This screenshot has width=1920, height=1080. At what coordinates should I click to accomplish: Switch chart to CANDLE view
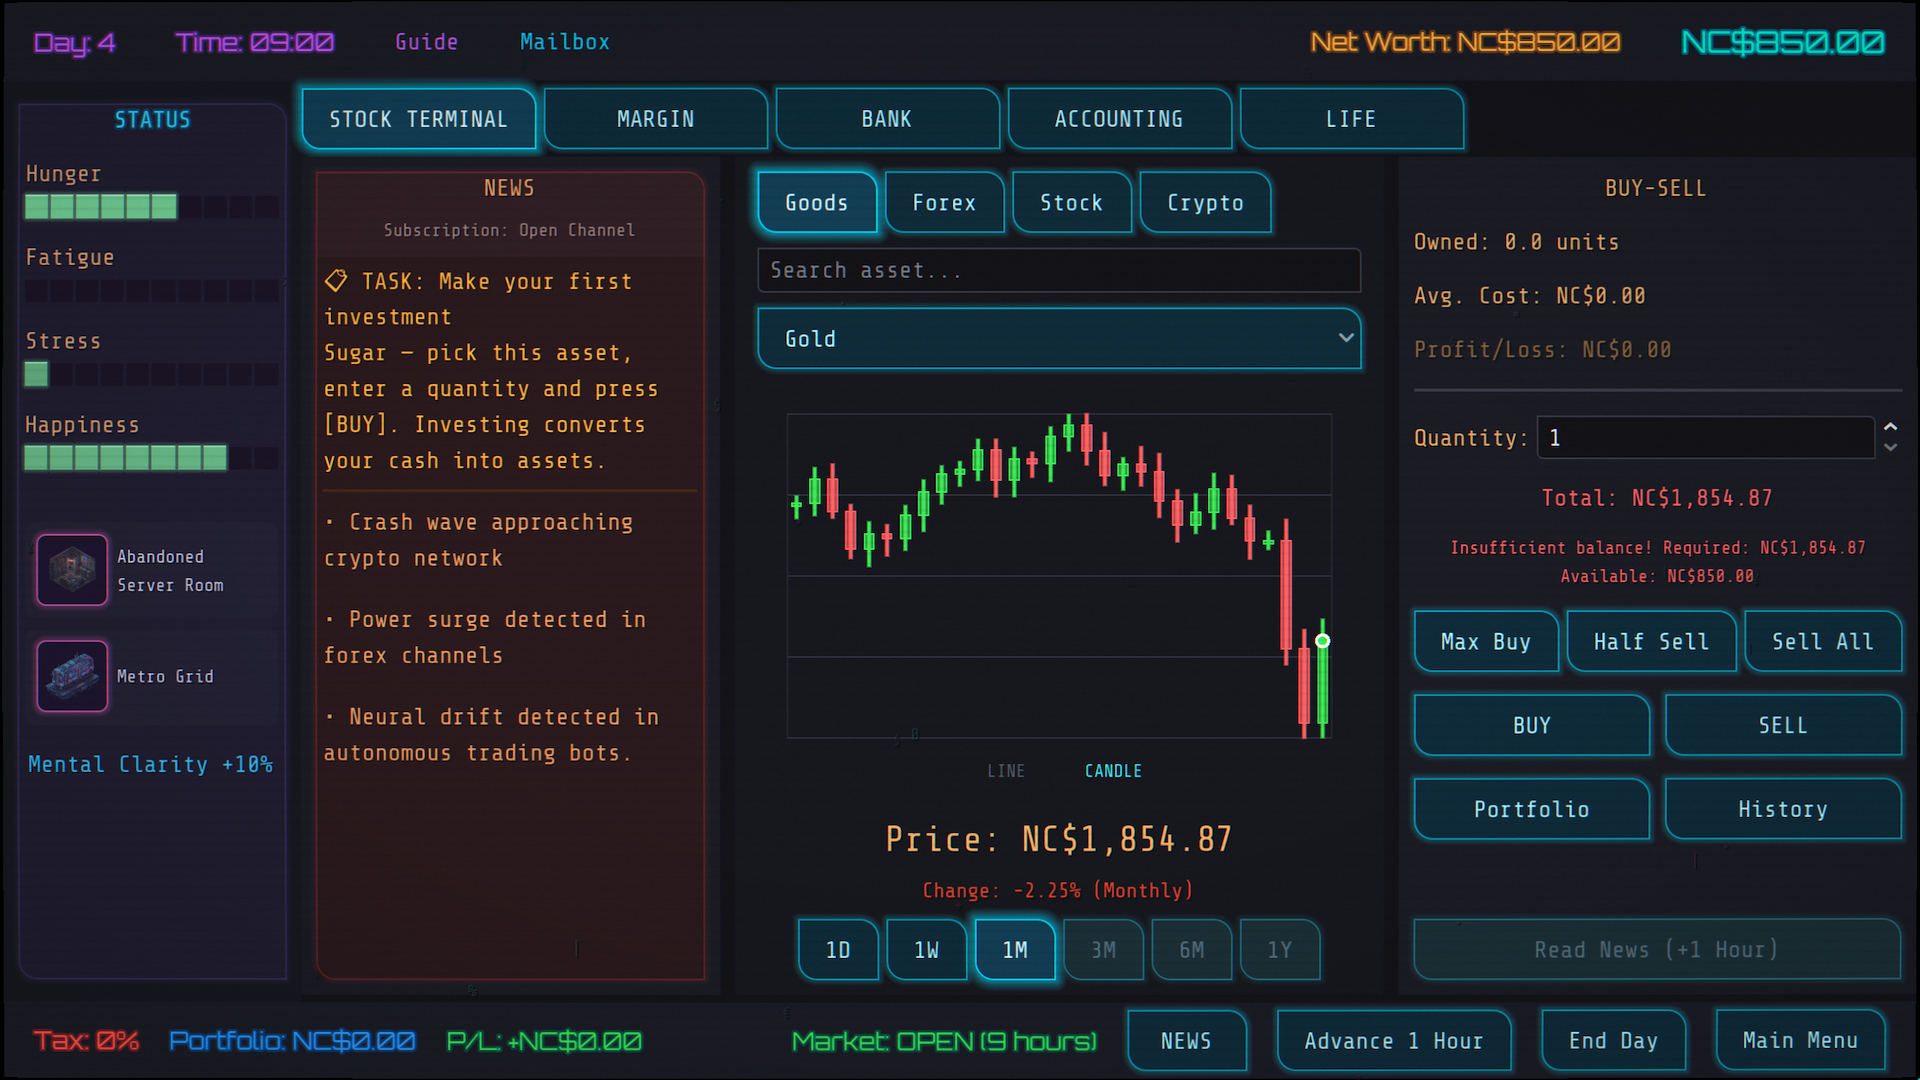coord(1113,771)
